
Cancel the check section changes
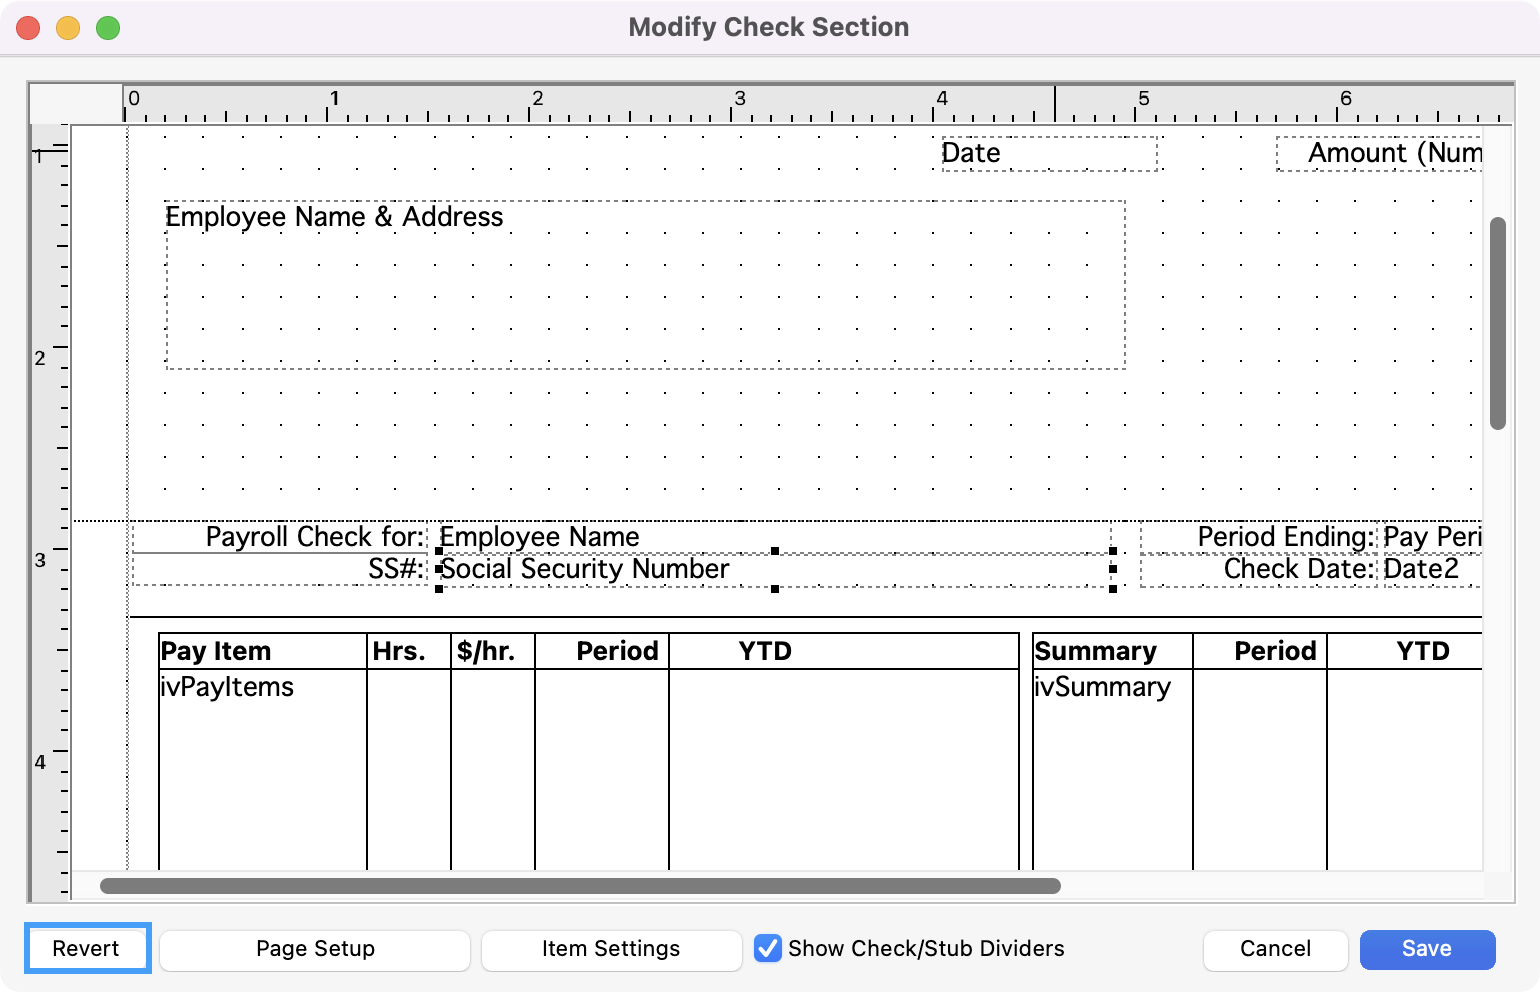(1275, 949)
